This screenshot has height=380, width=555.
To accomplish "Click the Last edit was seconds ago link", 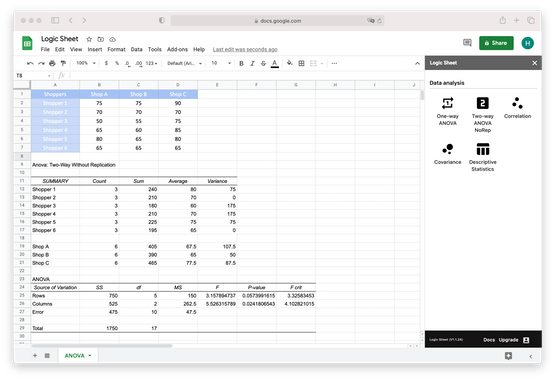I will pyautogui.click(x=245, y=50).
